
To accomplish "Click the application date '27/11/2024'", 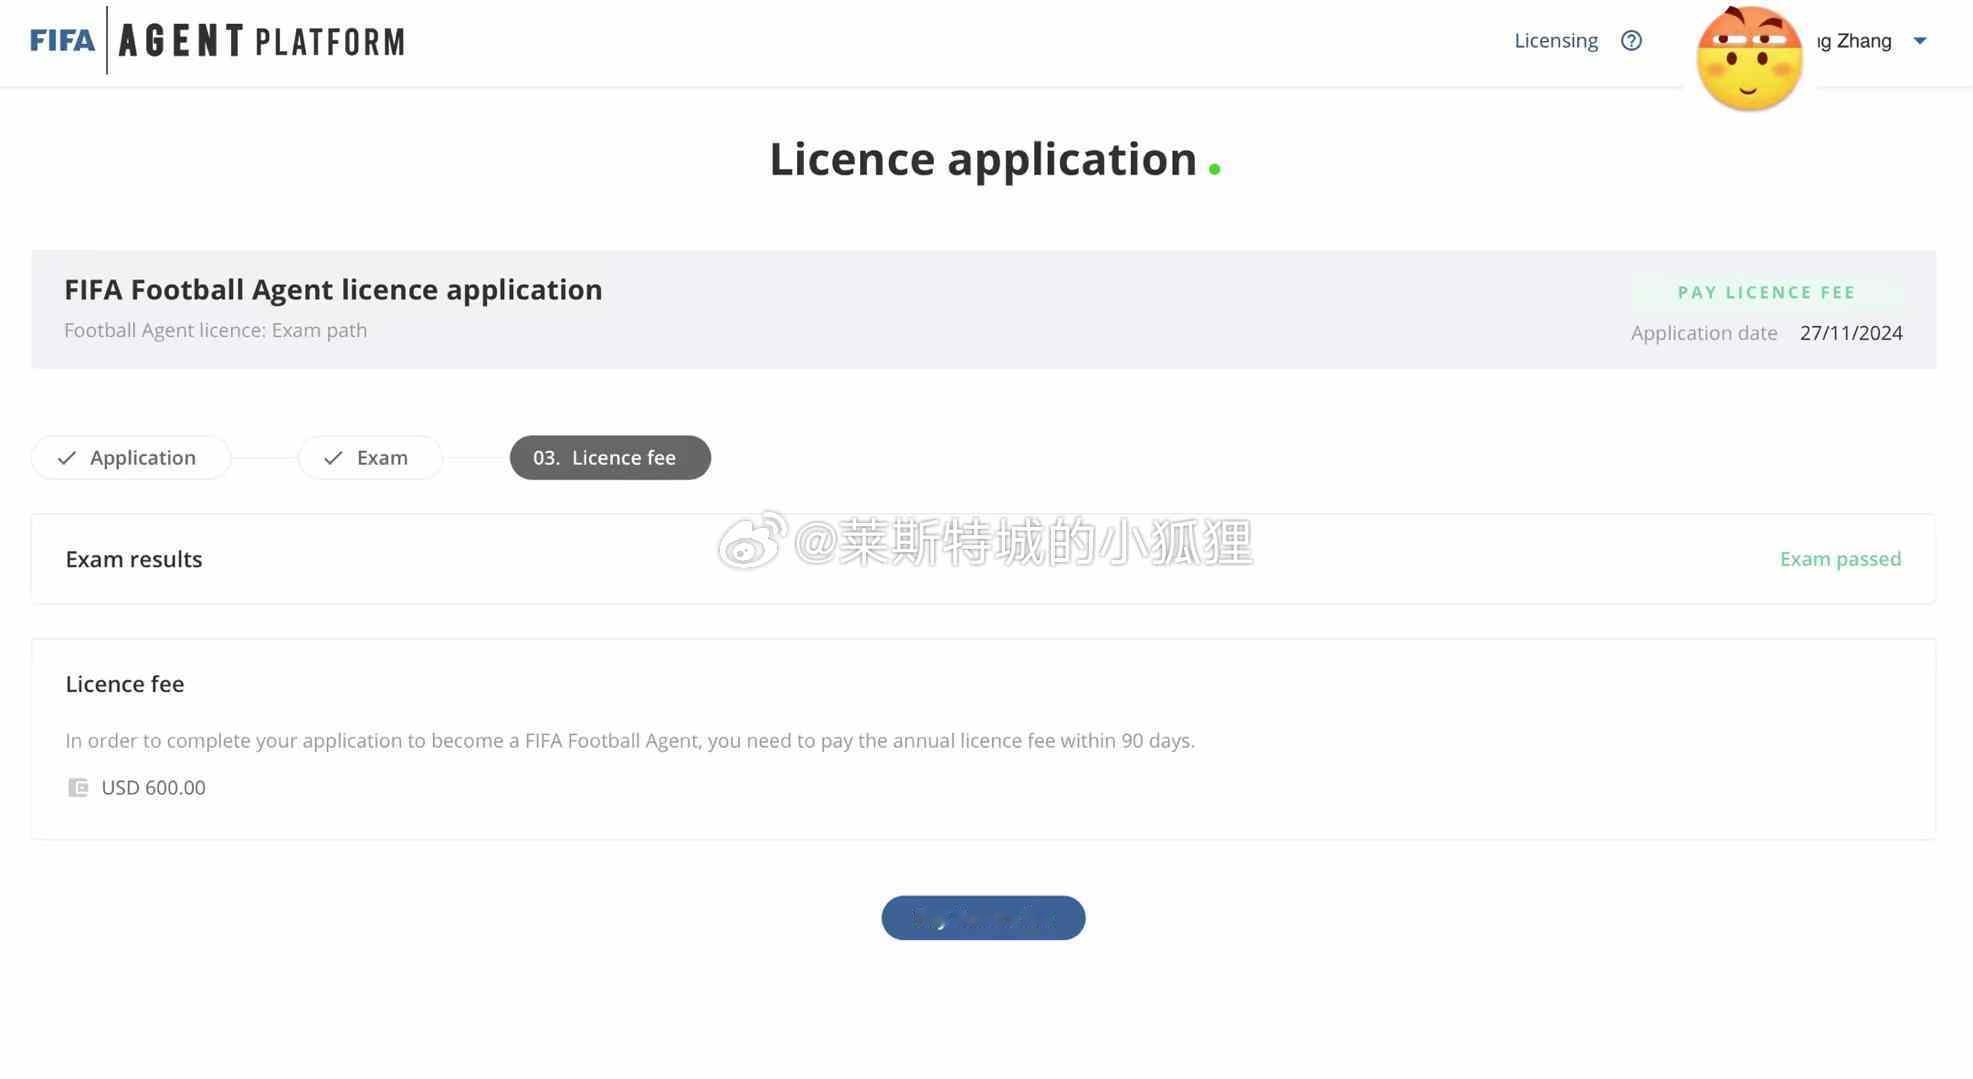I will tap(1851, 333).
